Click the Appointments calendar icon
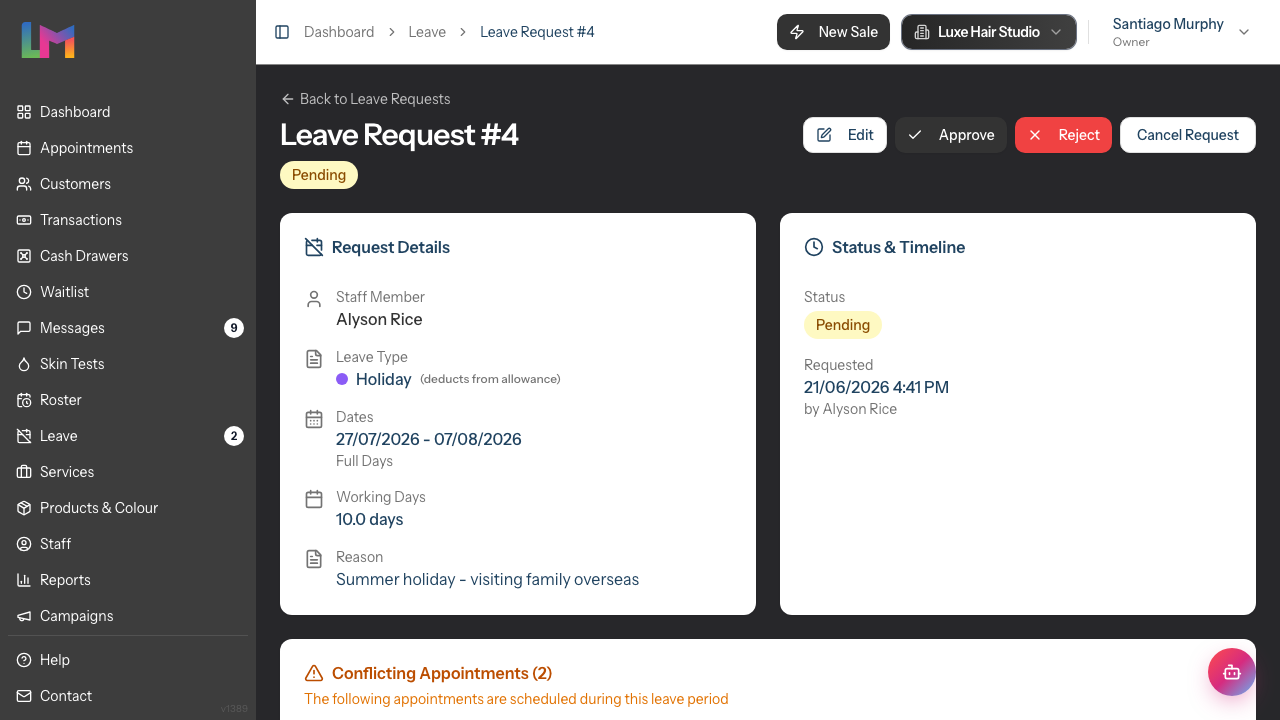This screenshot has width=1280, height=720. point(24,148)
